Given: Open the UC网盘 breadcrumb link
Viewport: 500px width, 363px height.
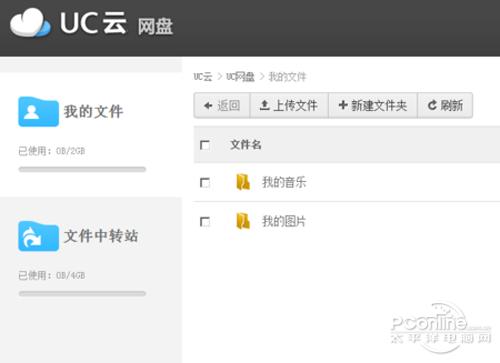Looking at the screenshot, I should point(240,77).
